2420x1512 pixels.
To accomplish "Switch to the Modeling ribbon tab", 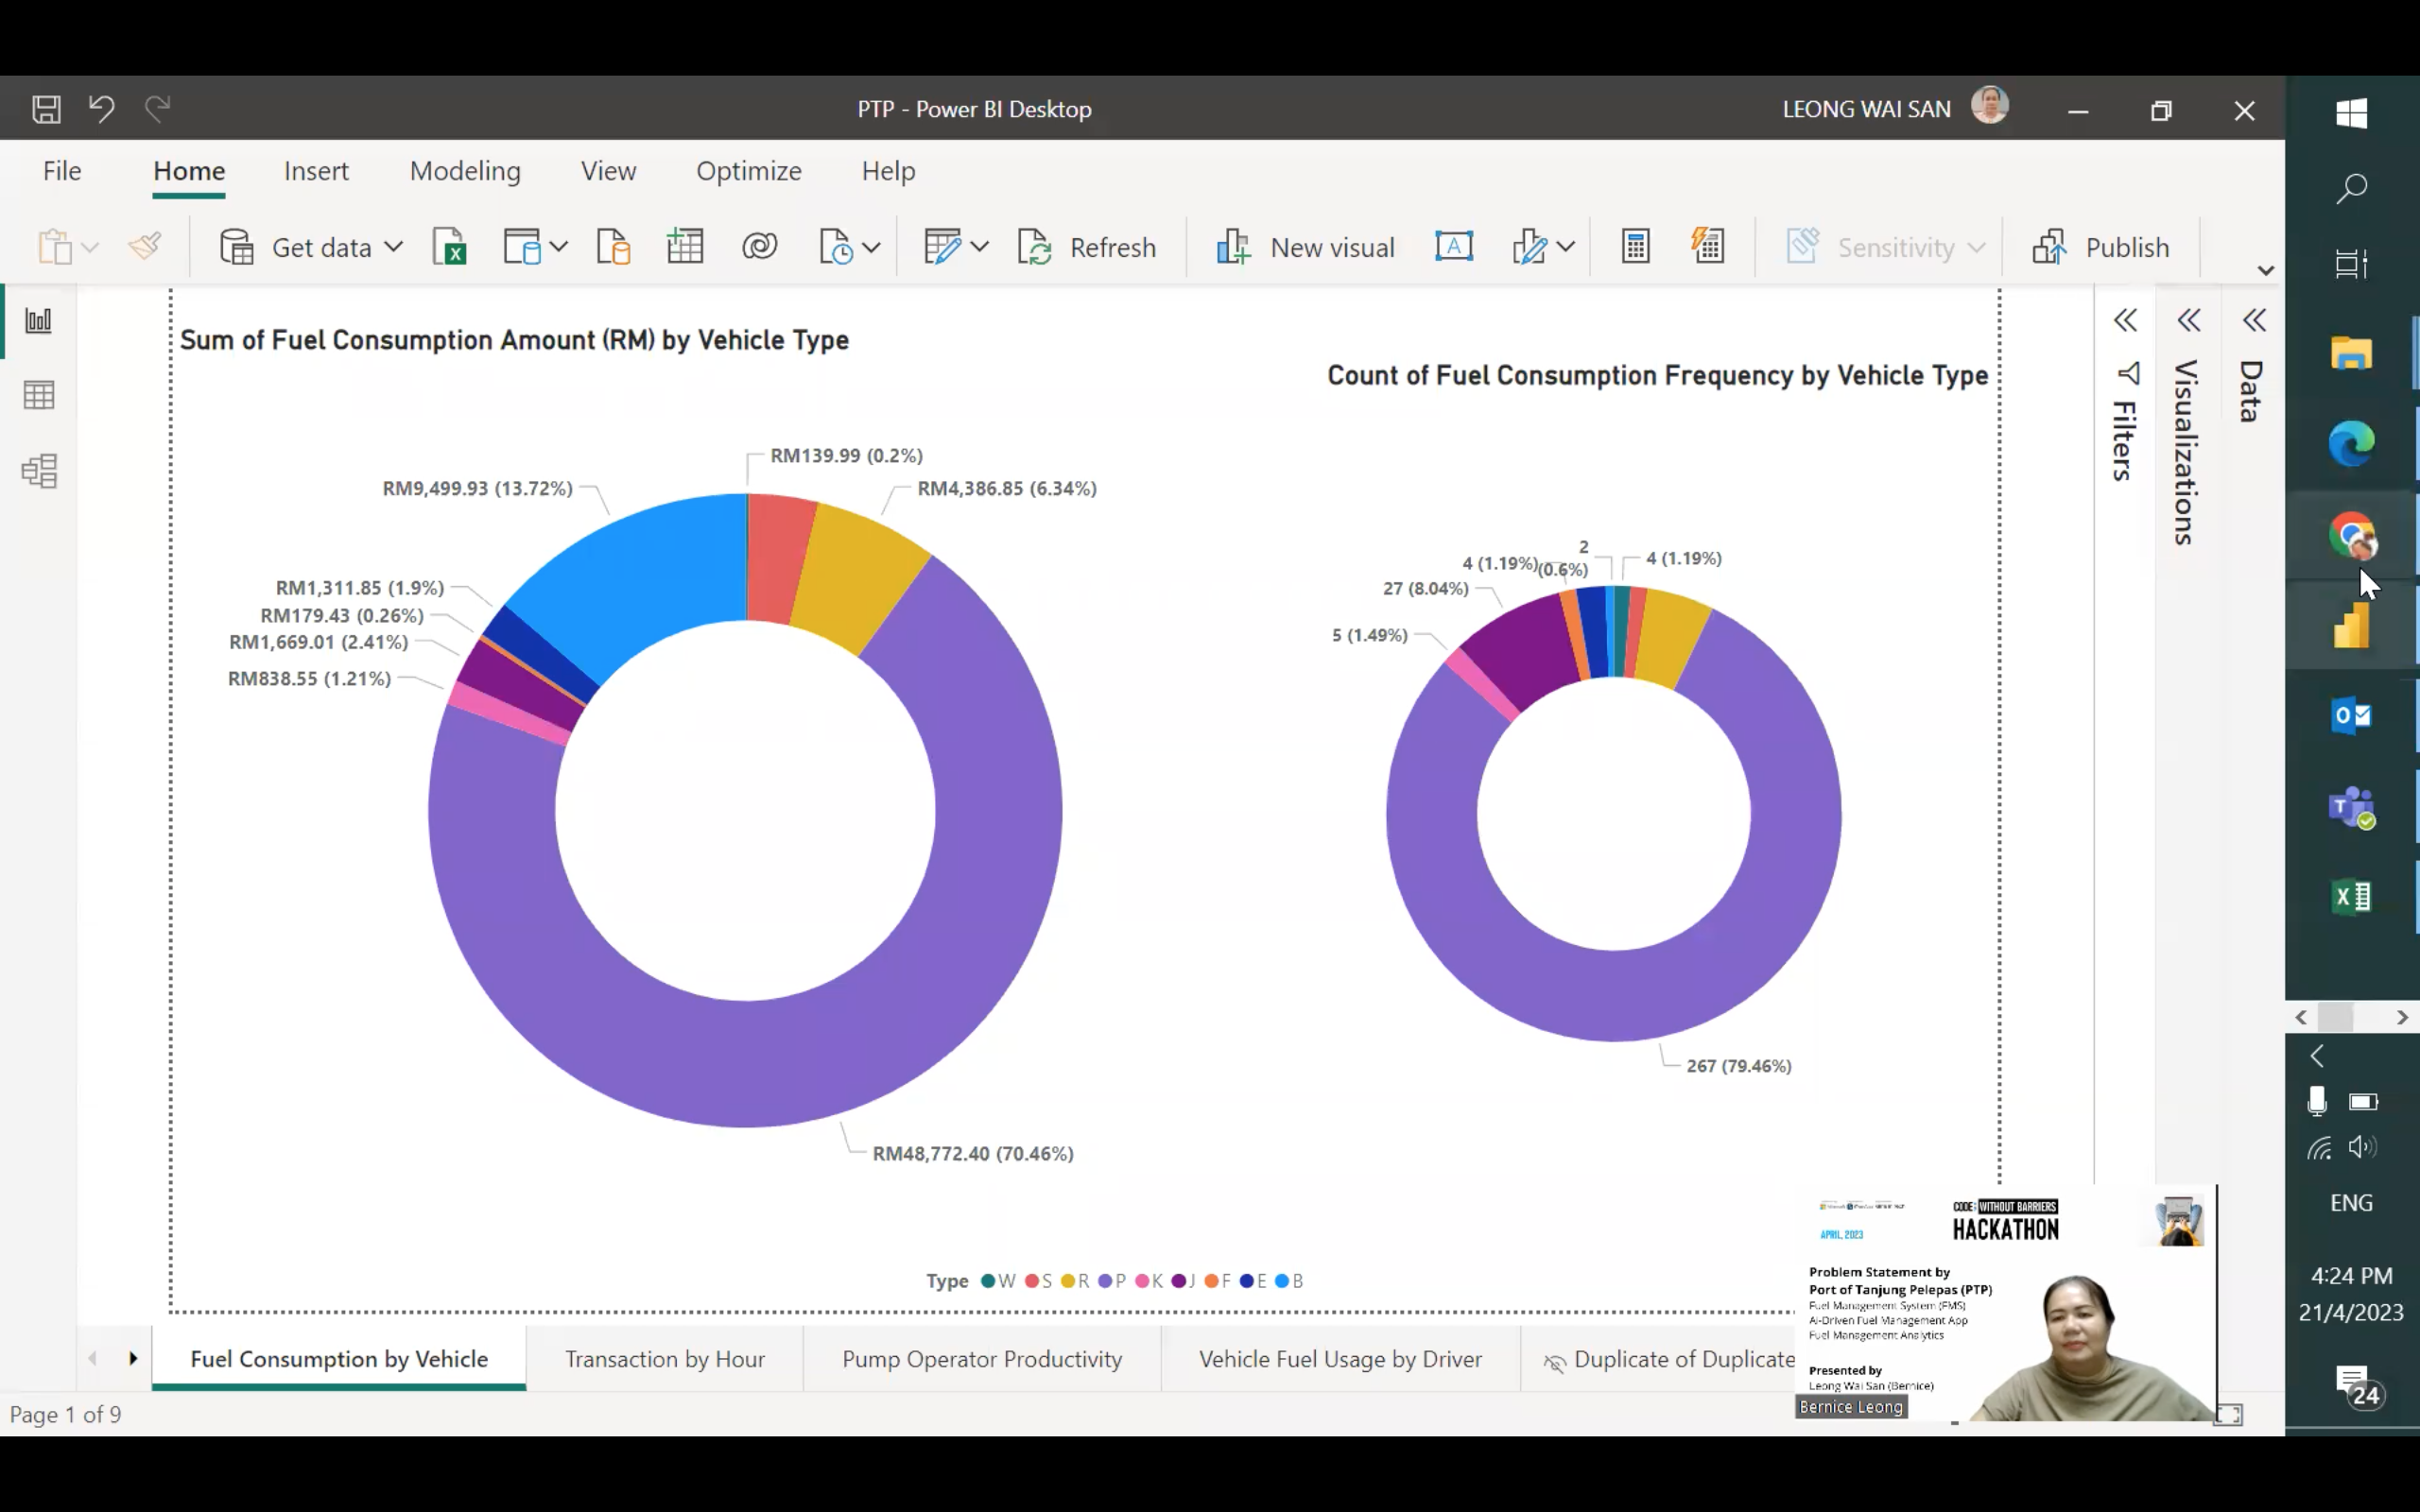I will point(465,170).
